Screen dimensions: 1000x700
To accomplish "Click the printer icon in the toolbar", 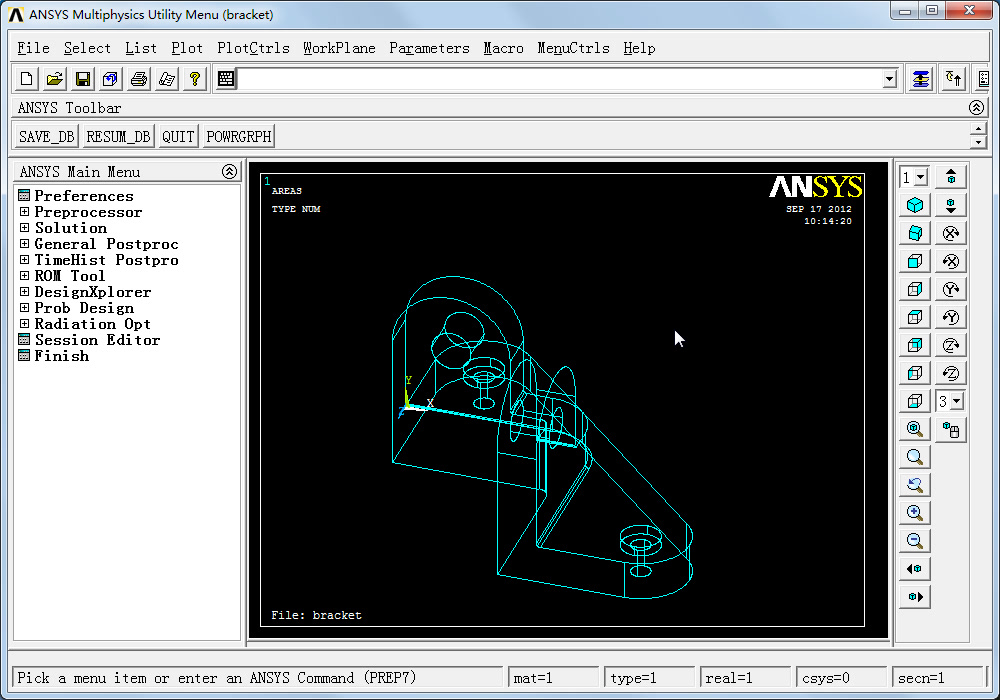I will click(x=139, y=79).
